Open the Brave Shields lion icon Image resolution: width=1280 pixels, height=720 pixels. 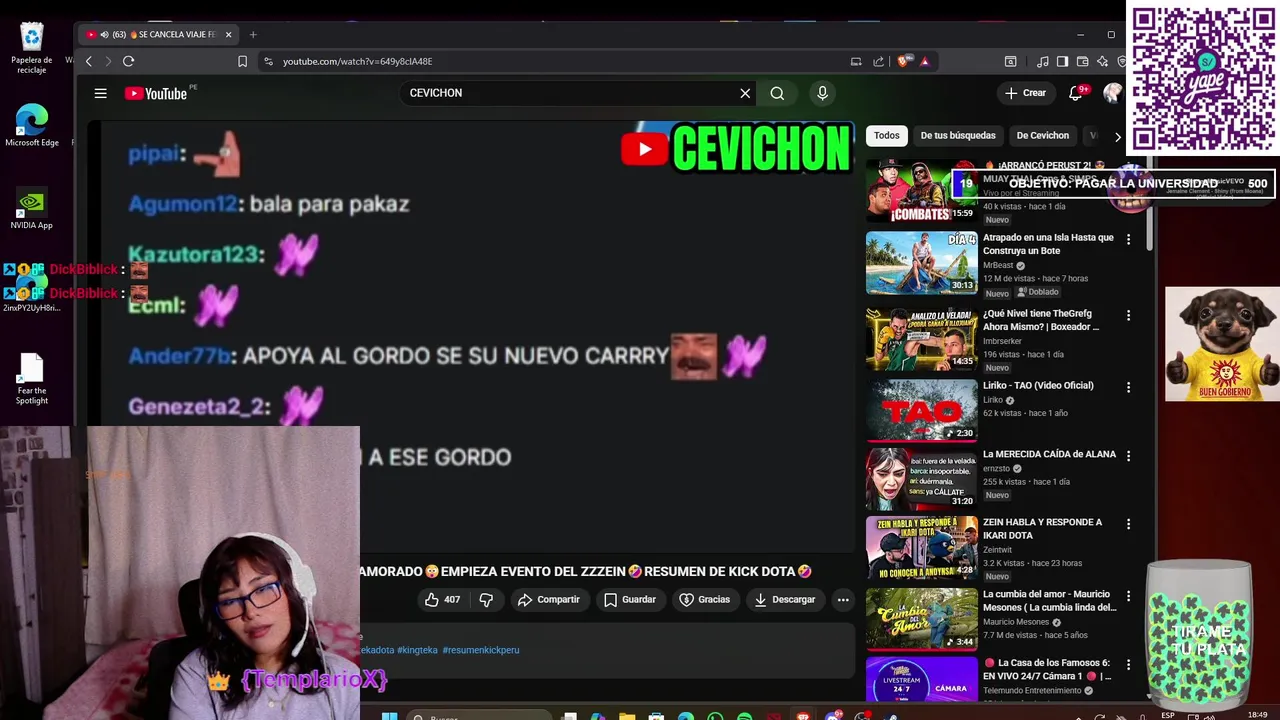pyautogui.click(x=904, y=61)
